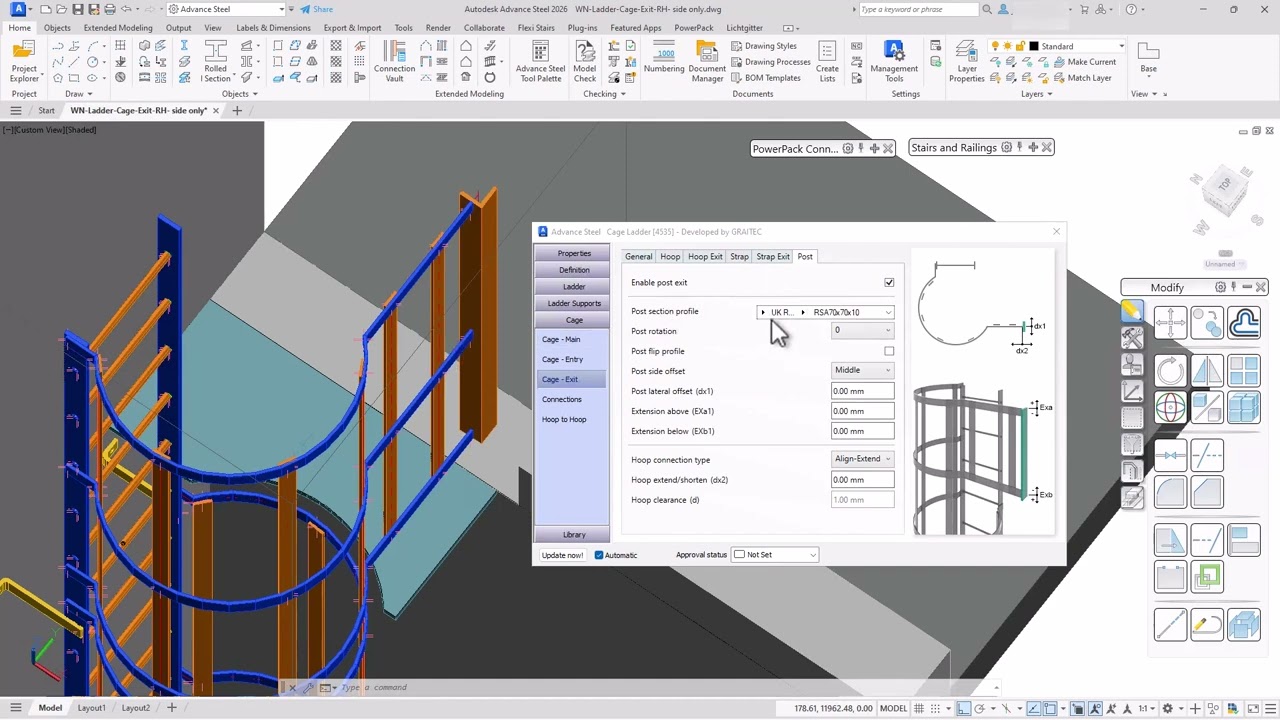1280x720 pixels.
Task: Click the ViewCube TOP face
Action: [1224, 185]
